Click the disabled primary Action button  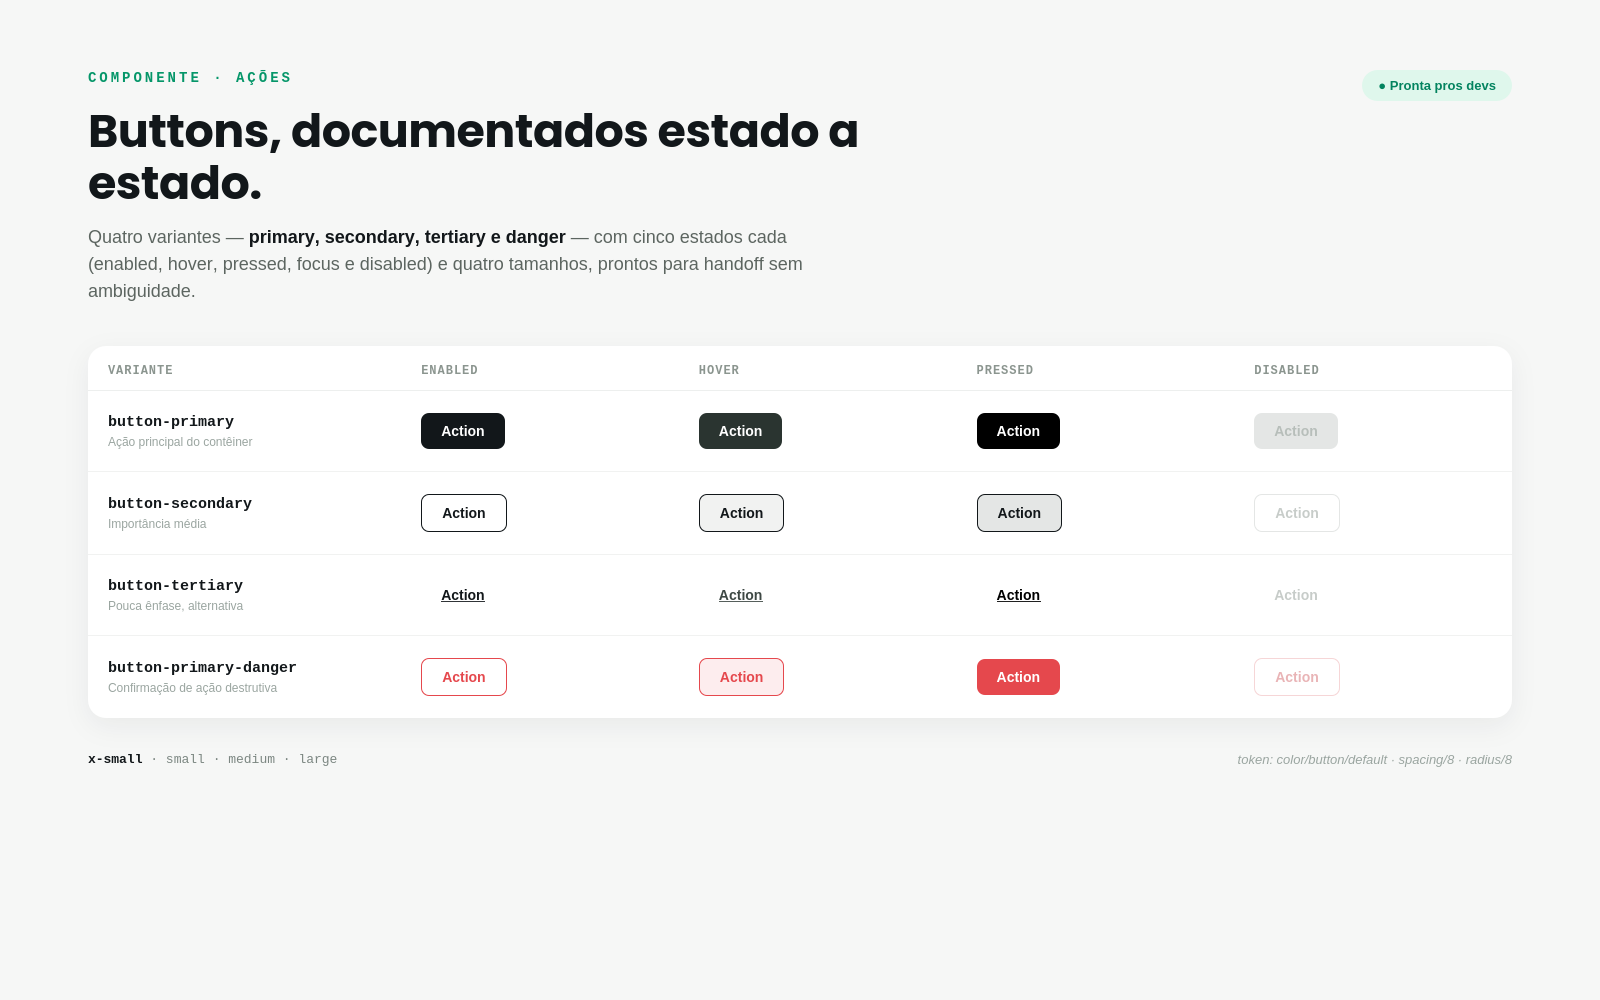[x=1296, y=431]
